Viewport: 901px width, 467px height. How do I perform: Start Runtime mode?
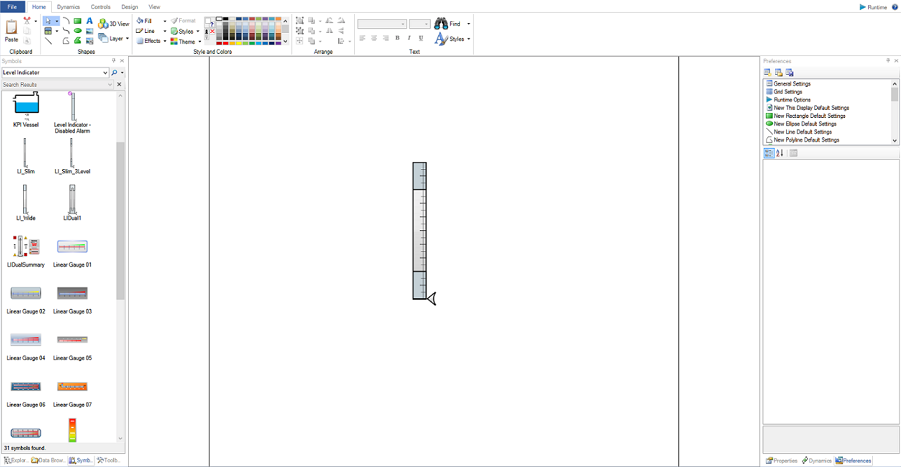point(873,7)
